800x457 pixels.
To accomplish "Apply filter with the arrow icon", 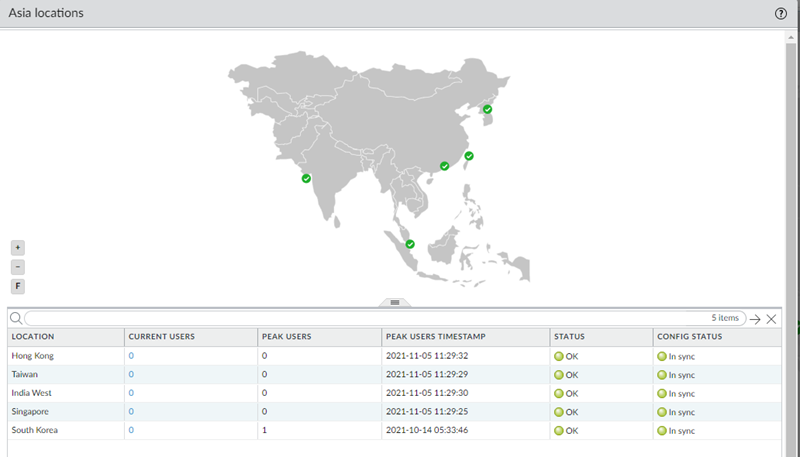I will (x=755, y=319).
